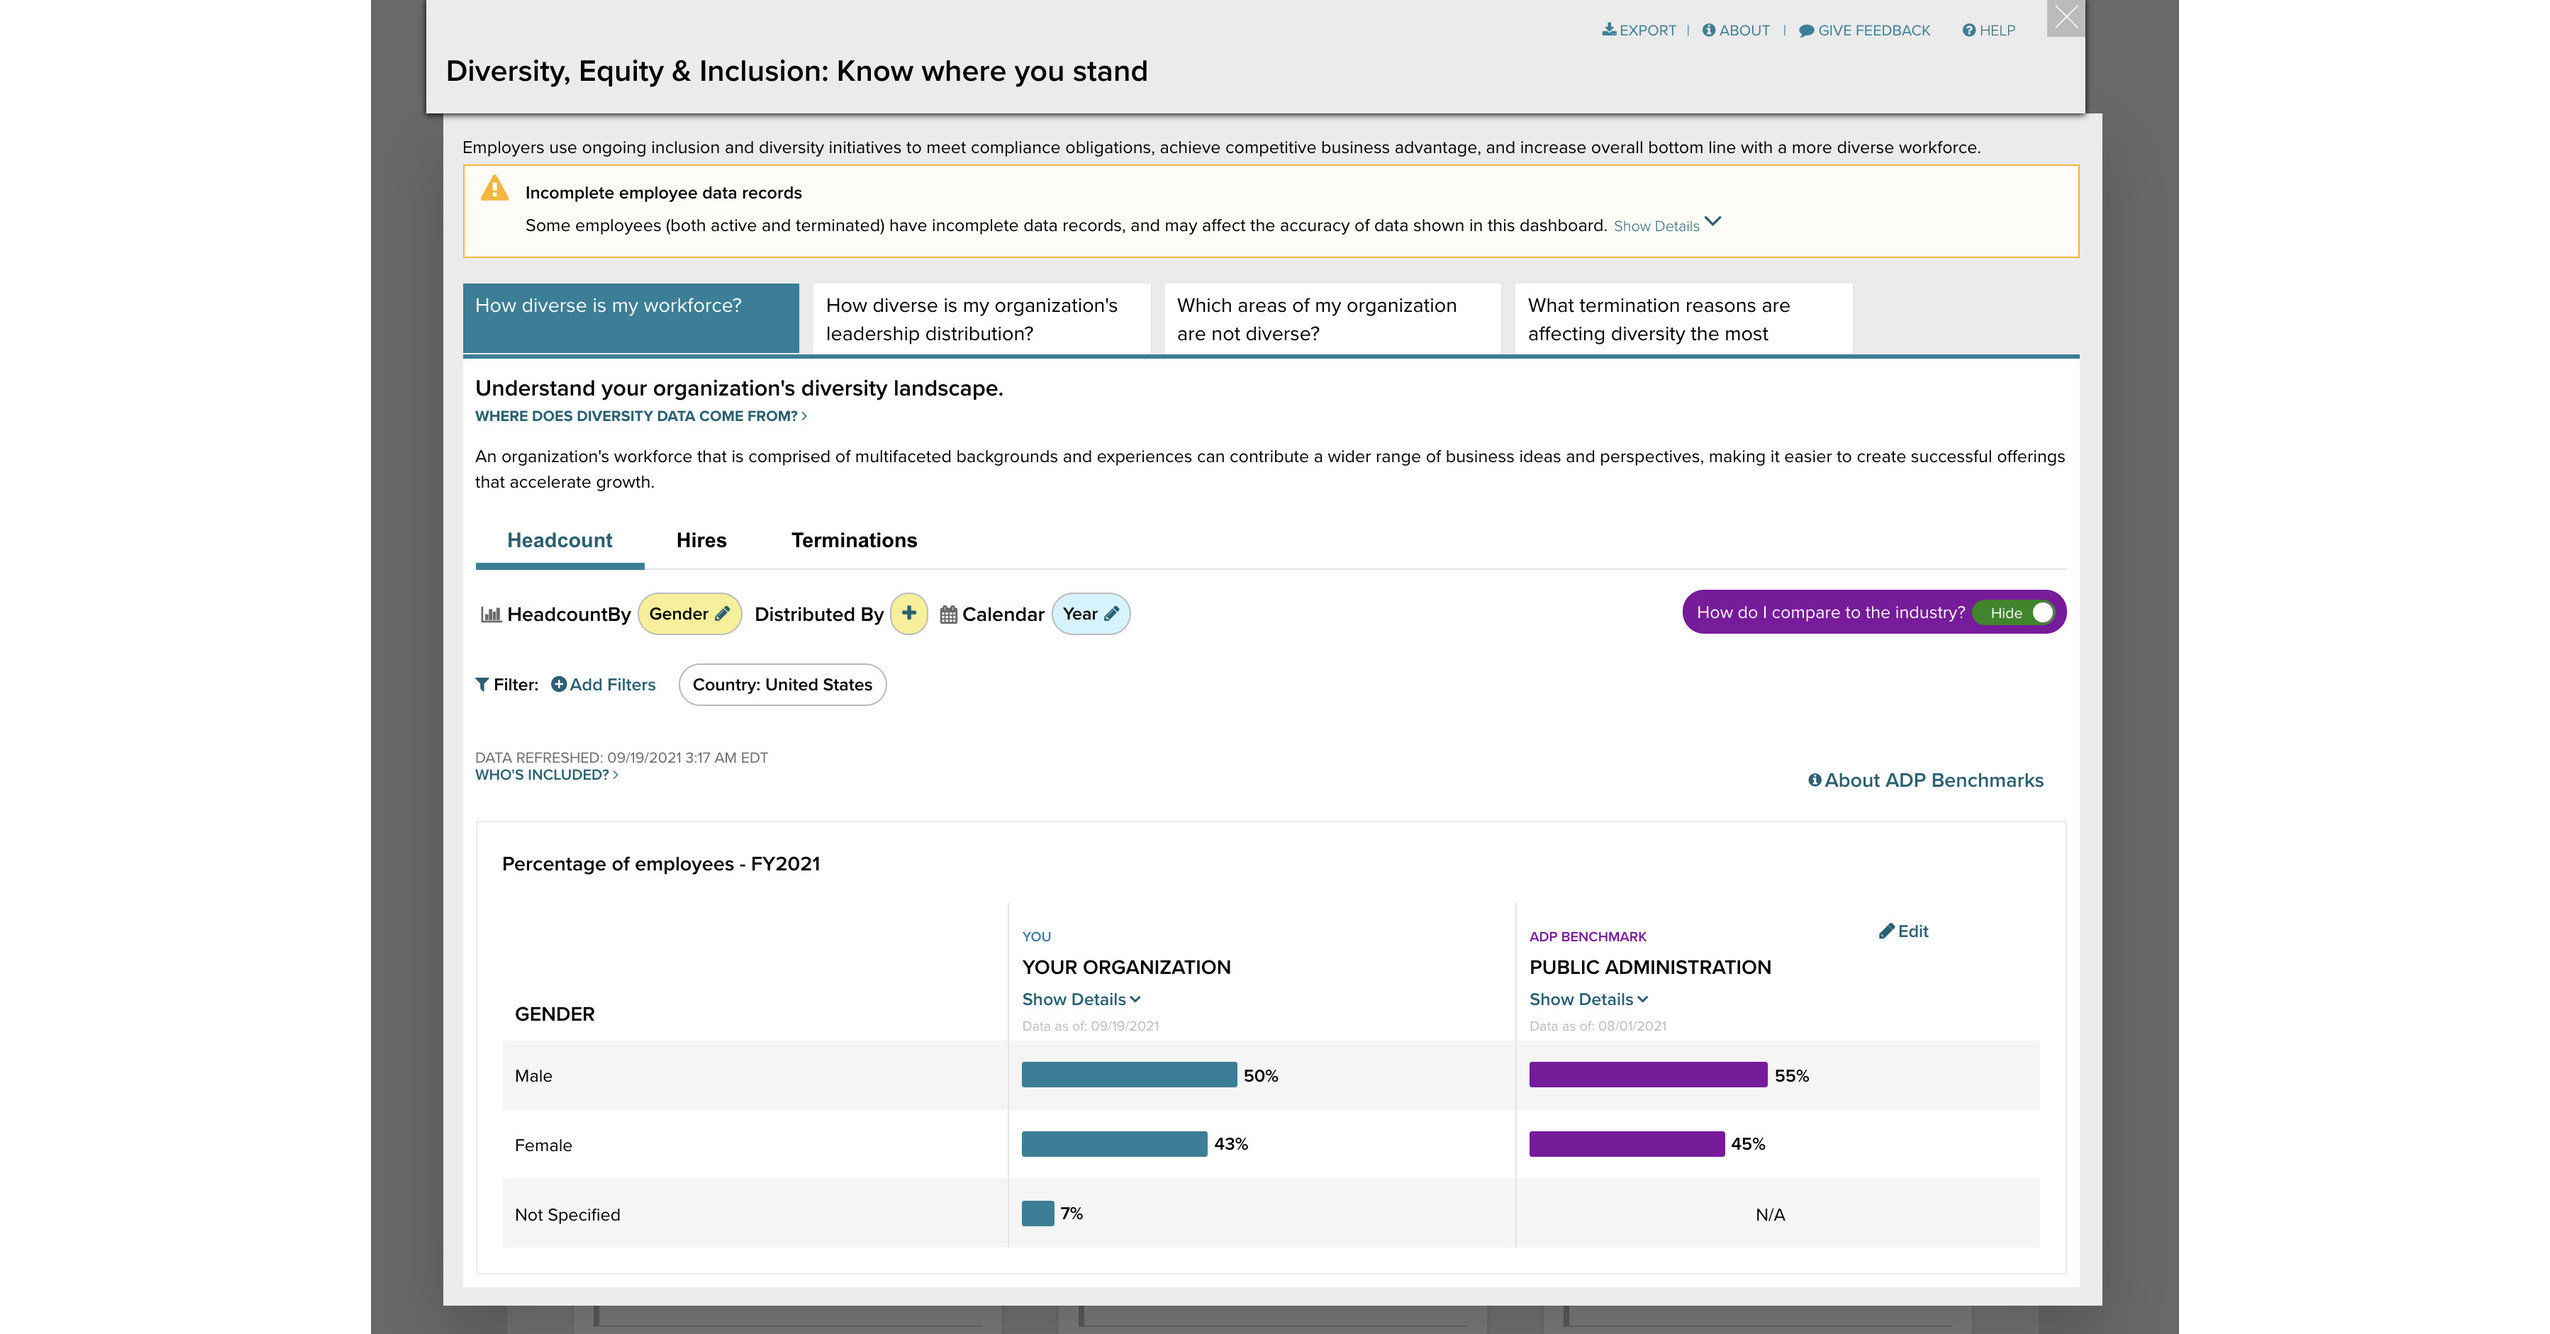Open organization's leadership distribution tab

(x=982, y=319)
